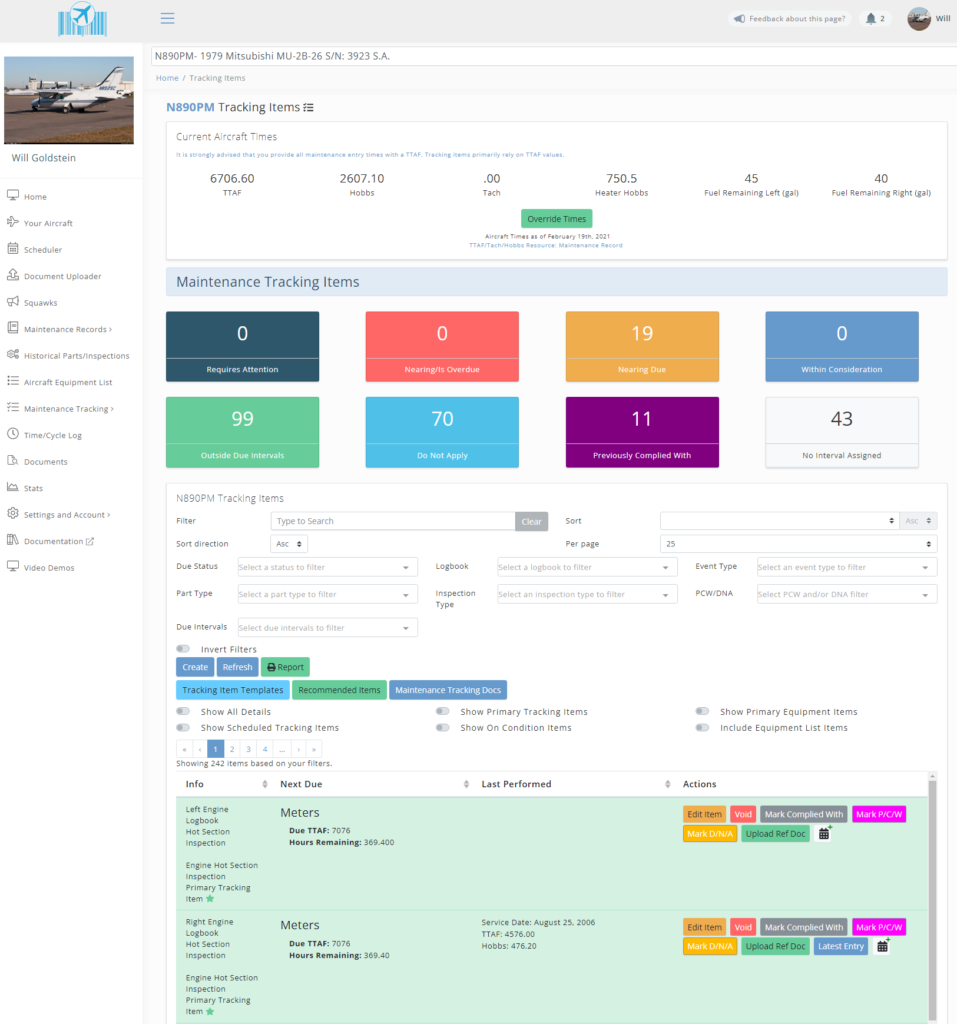Click the Home breadcrumb link

(x=167, y=78)
